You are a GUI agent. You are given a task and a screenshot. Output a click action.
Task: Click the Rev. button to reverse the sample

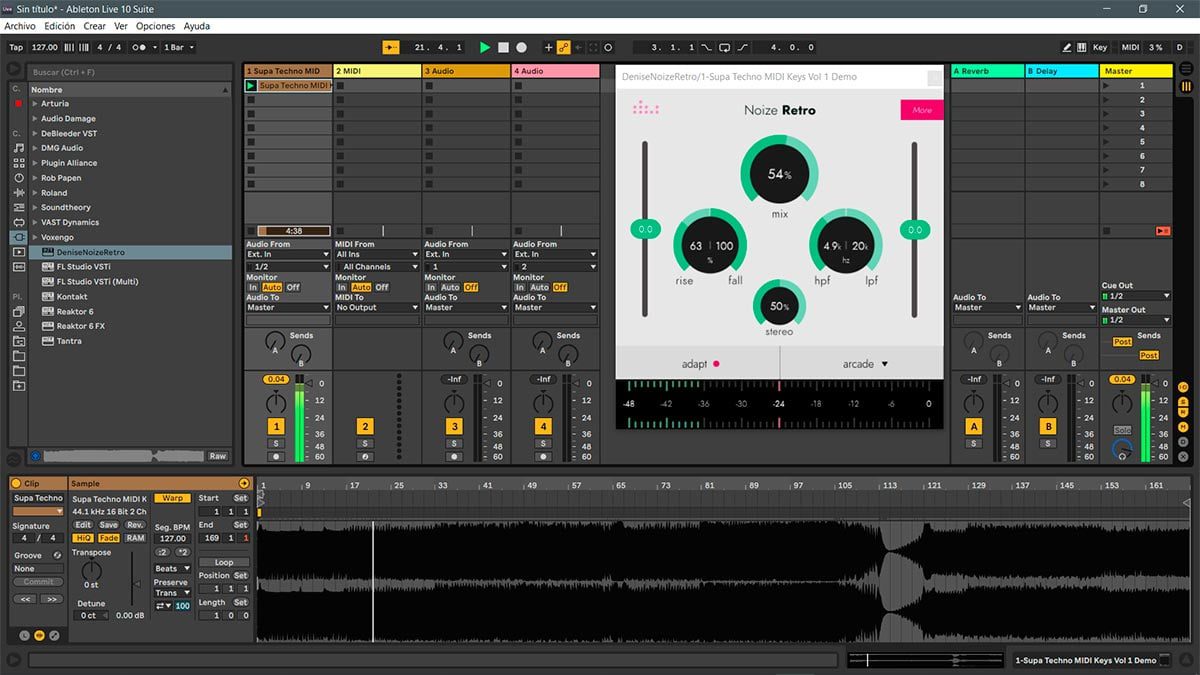pyautogui.click(x=135, y=525)
